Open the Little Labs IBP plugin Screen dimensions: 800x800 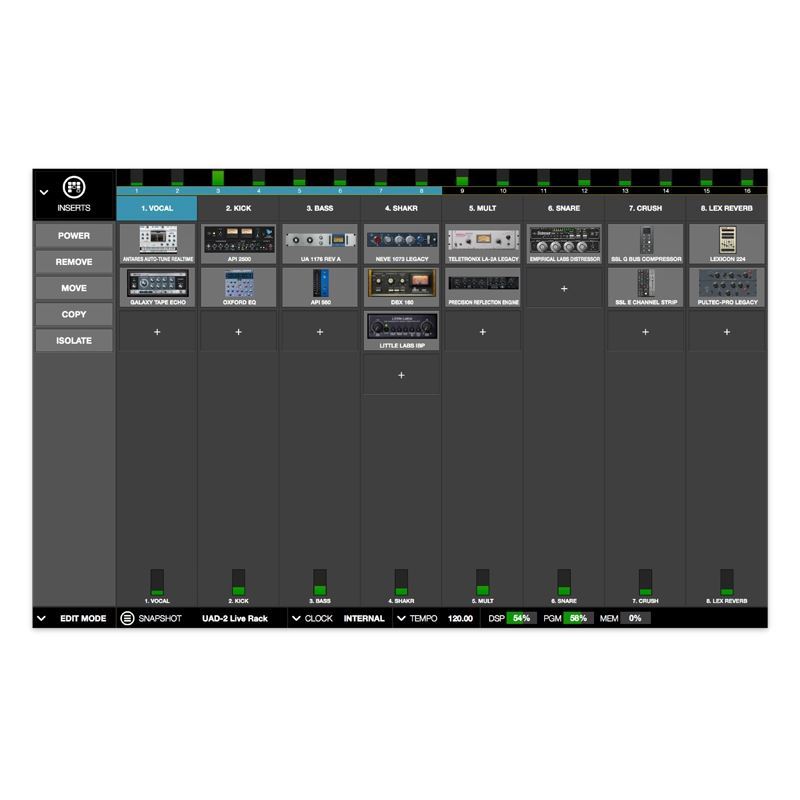402,331
